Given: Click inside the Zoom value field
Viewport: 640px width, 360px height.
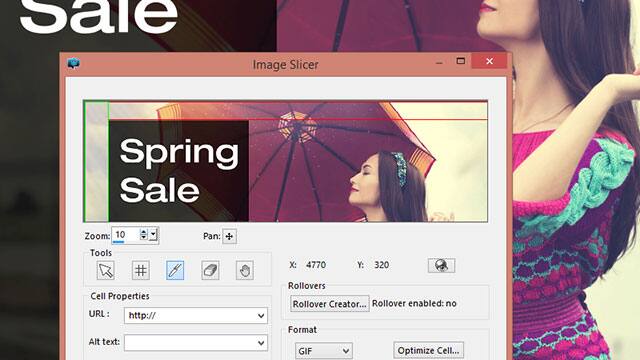Looking at the screenshot, I should coord(126,235).
